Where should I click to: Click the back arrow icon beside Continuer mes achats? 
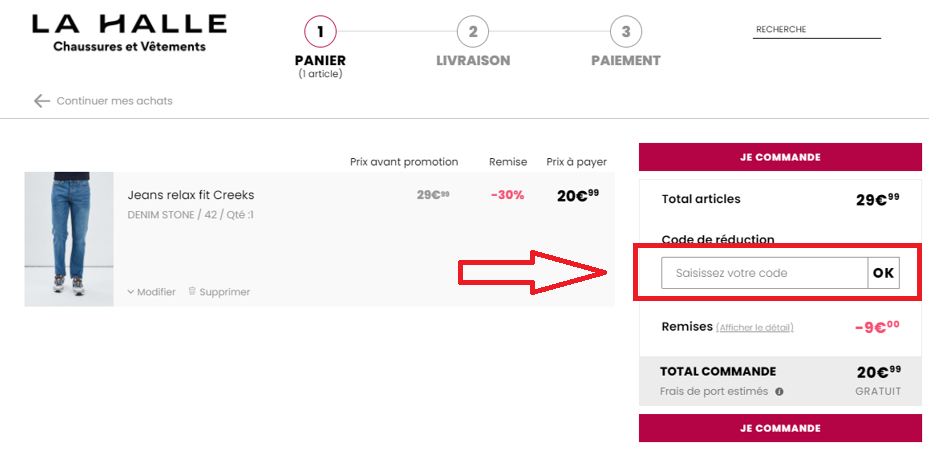tap(41, 101)
